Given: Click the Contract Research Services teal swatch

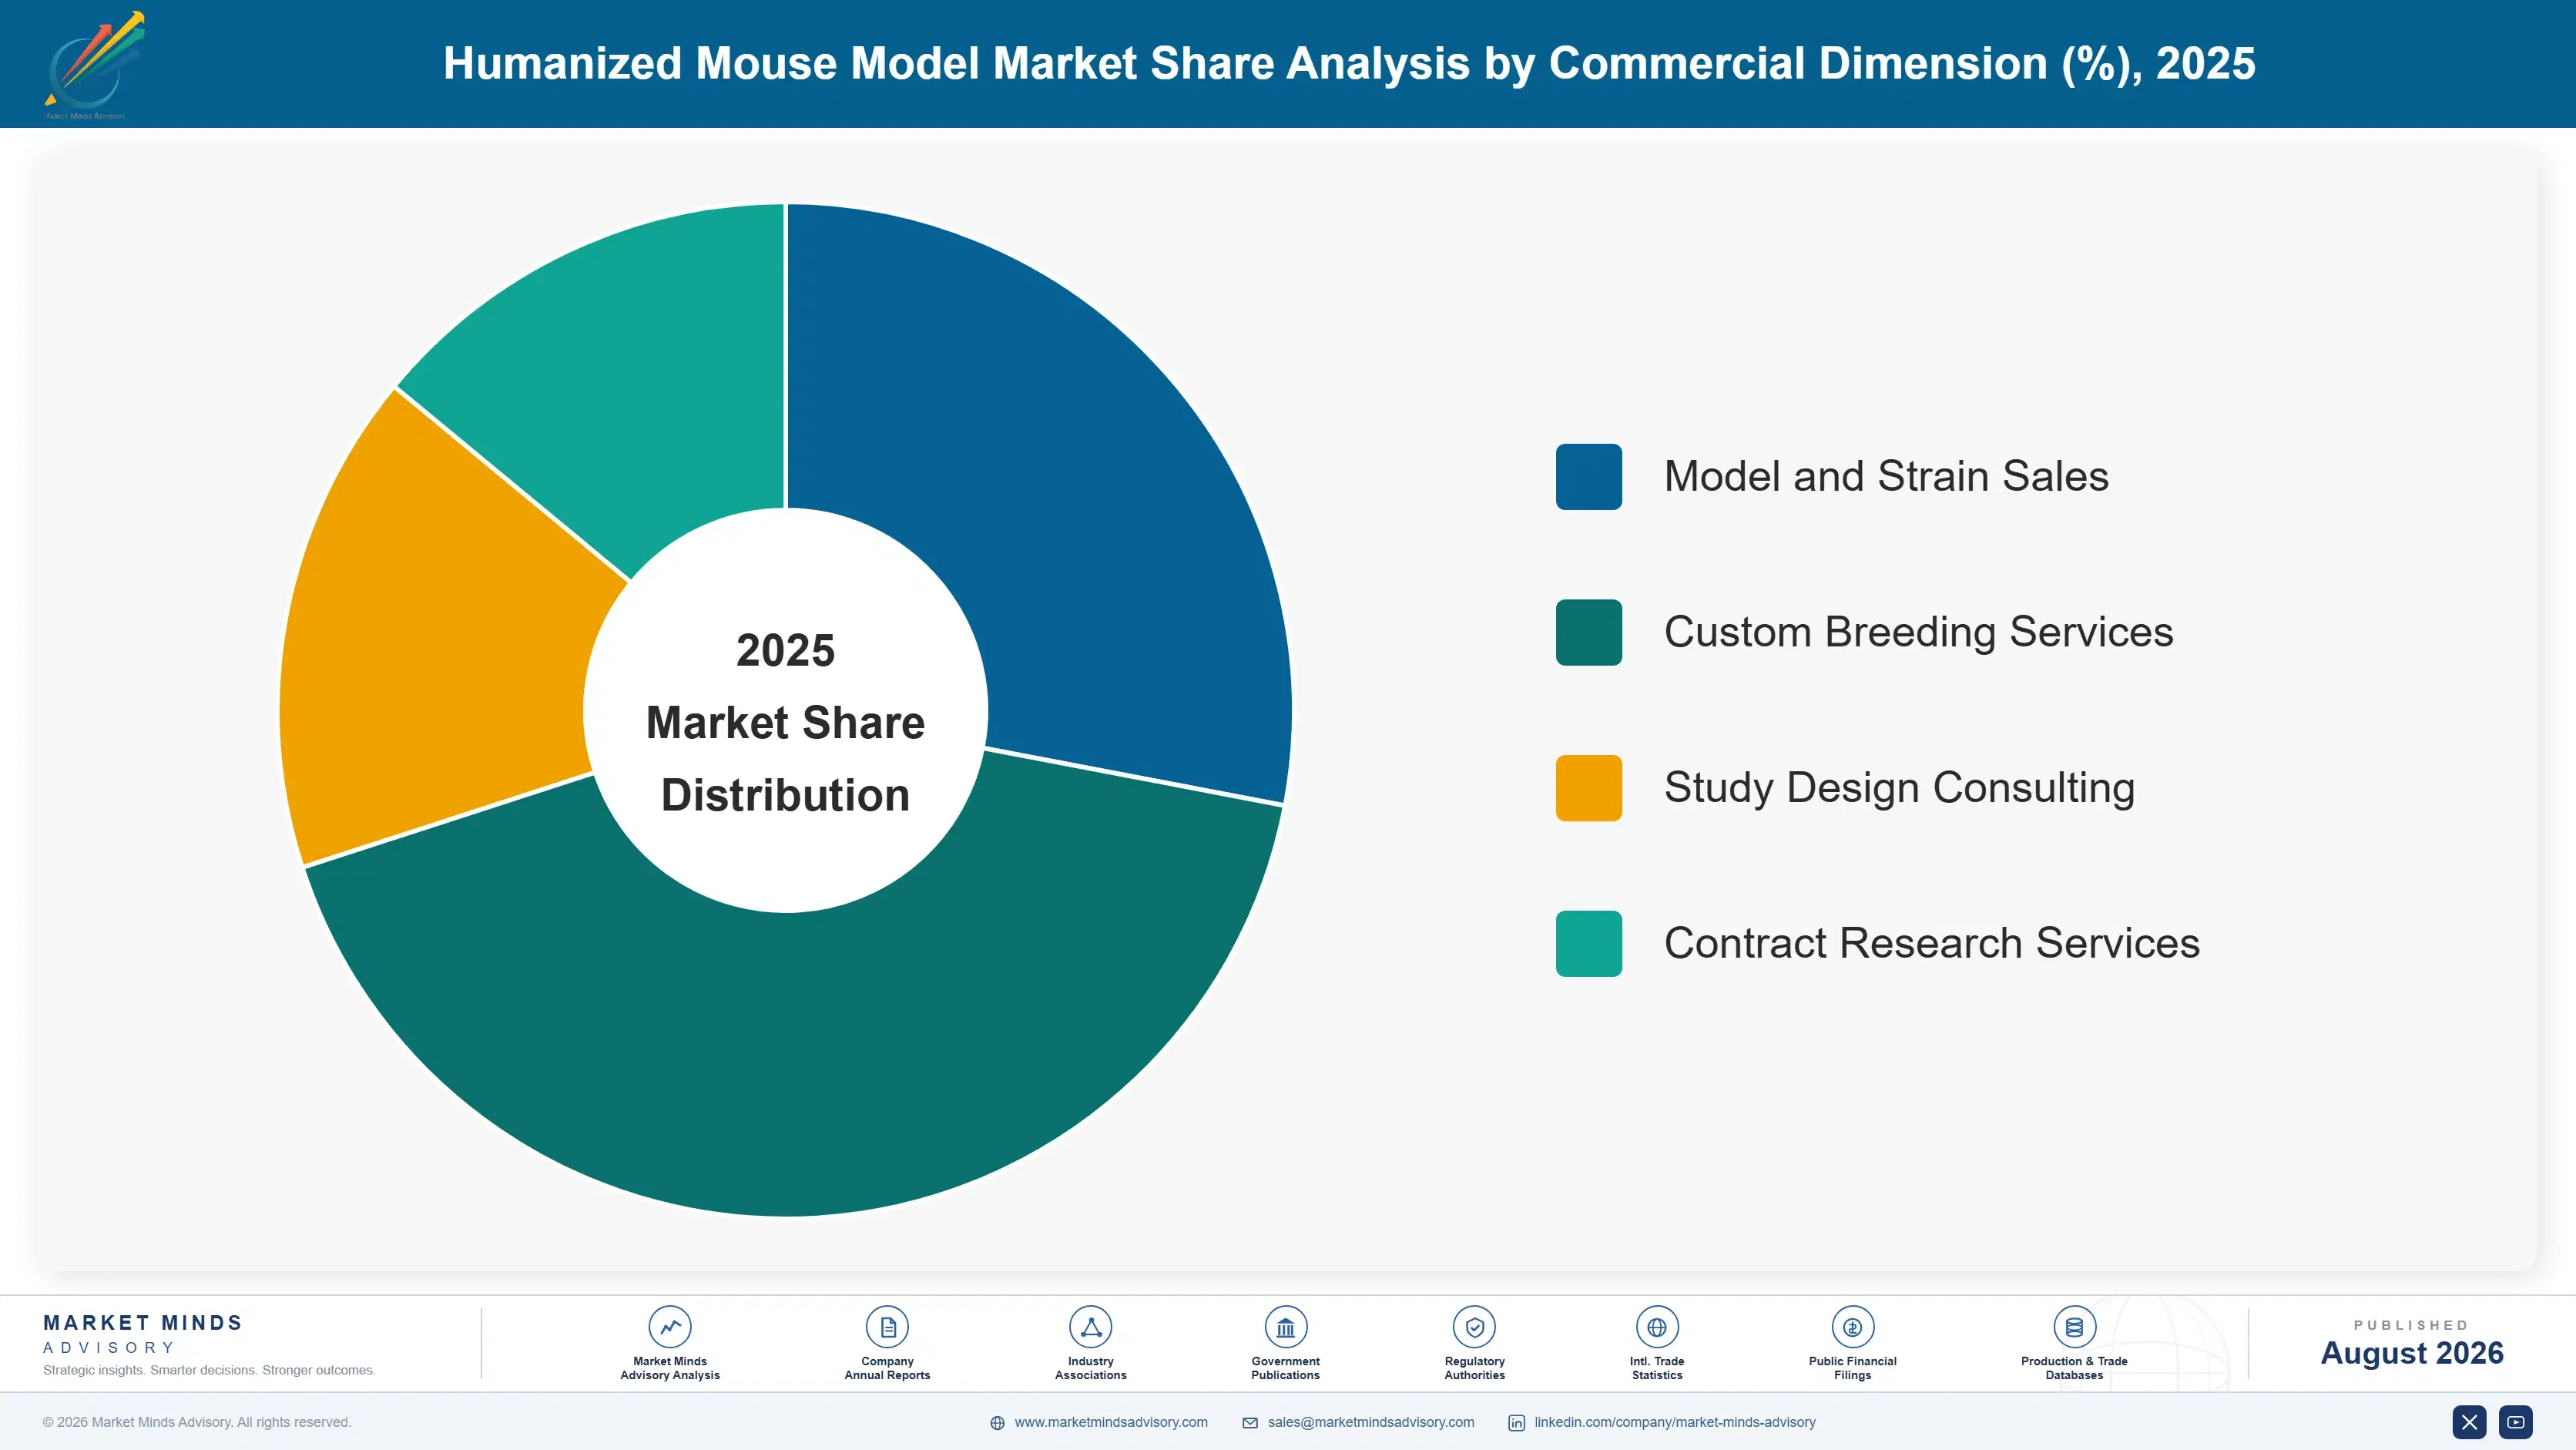Looking at the screenshot, I should (1588, 943).
